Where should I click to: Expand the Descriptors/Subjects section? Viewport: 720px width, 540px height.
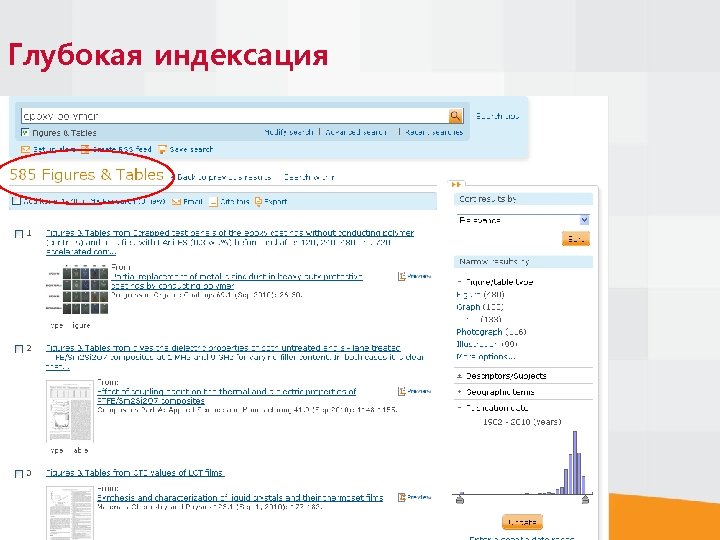(459, 376)
